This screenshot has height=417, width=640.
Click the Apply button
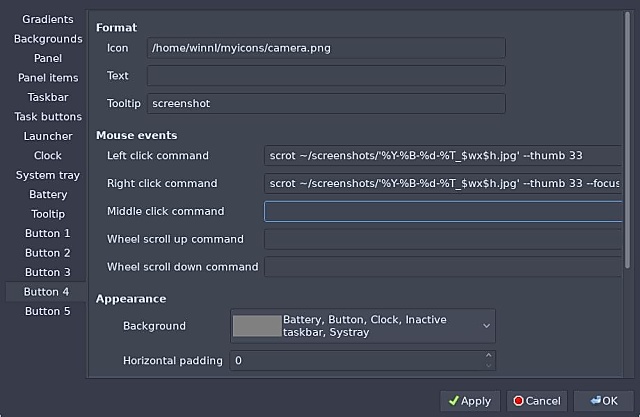point(470,400)
